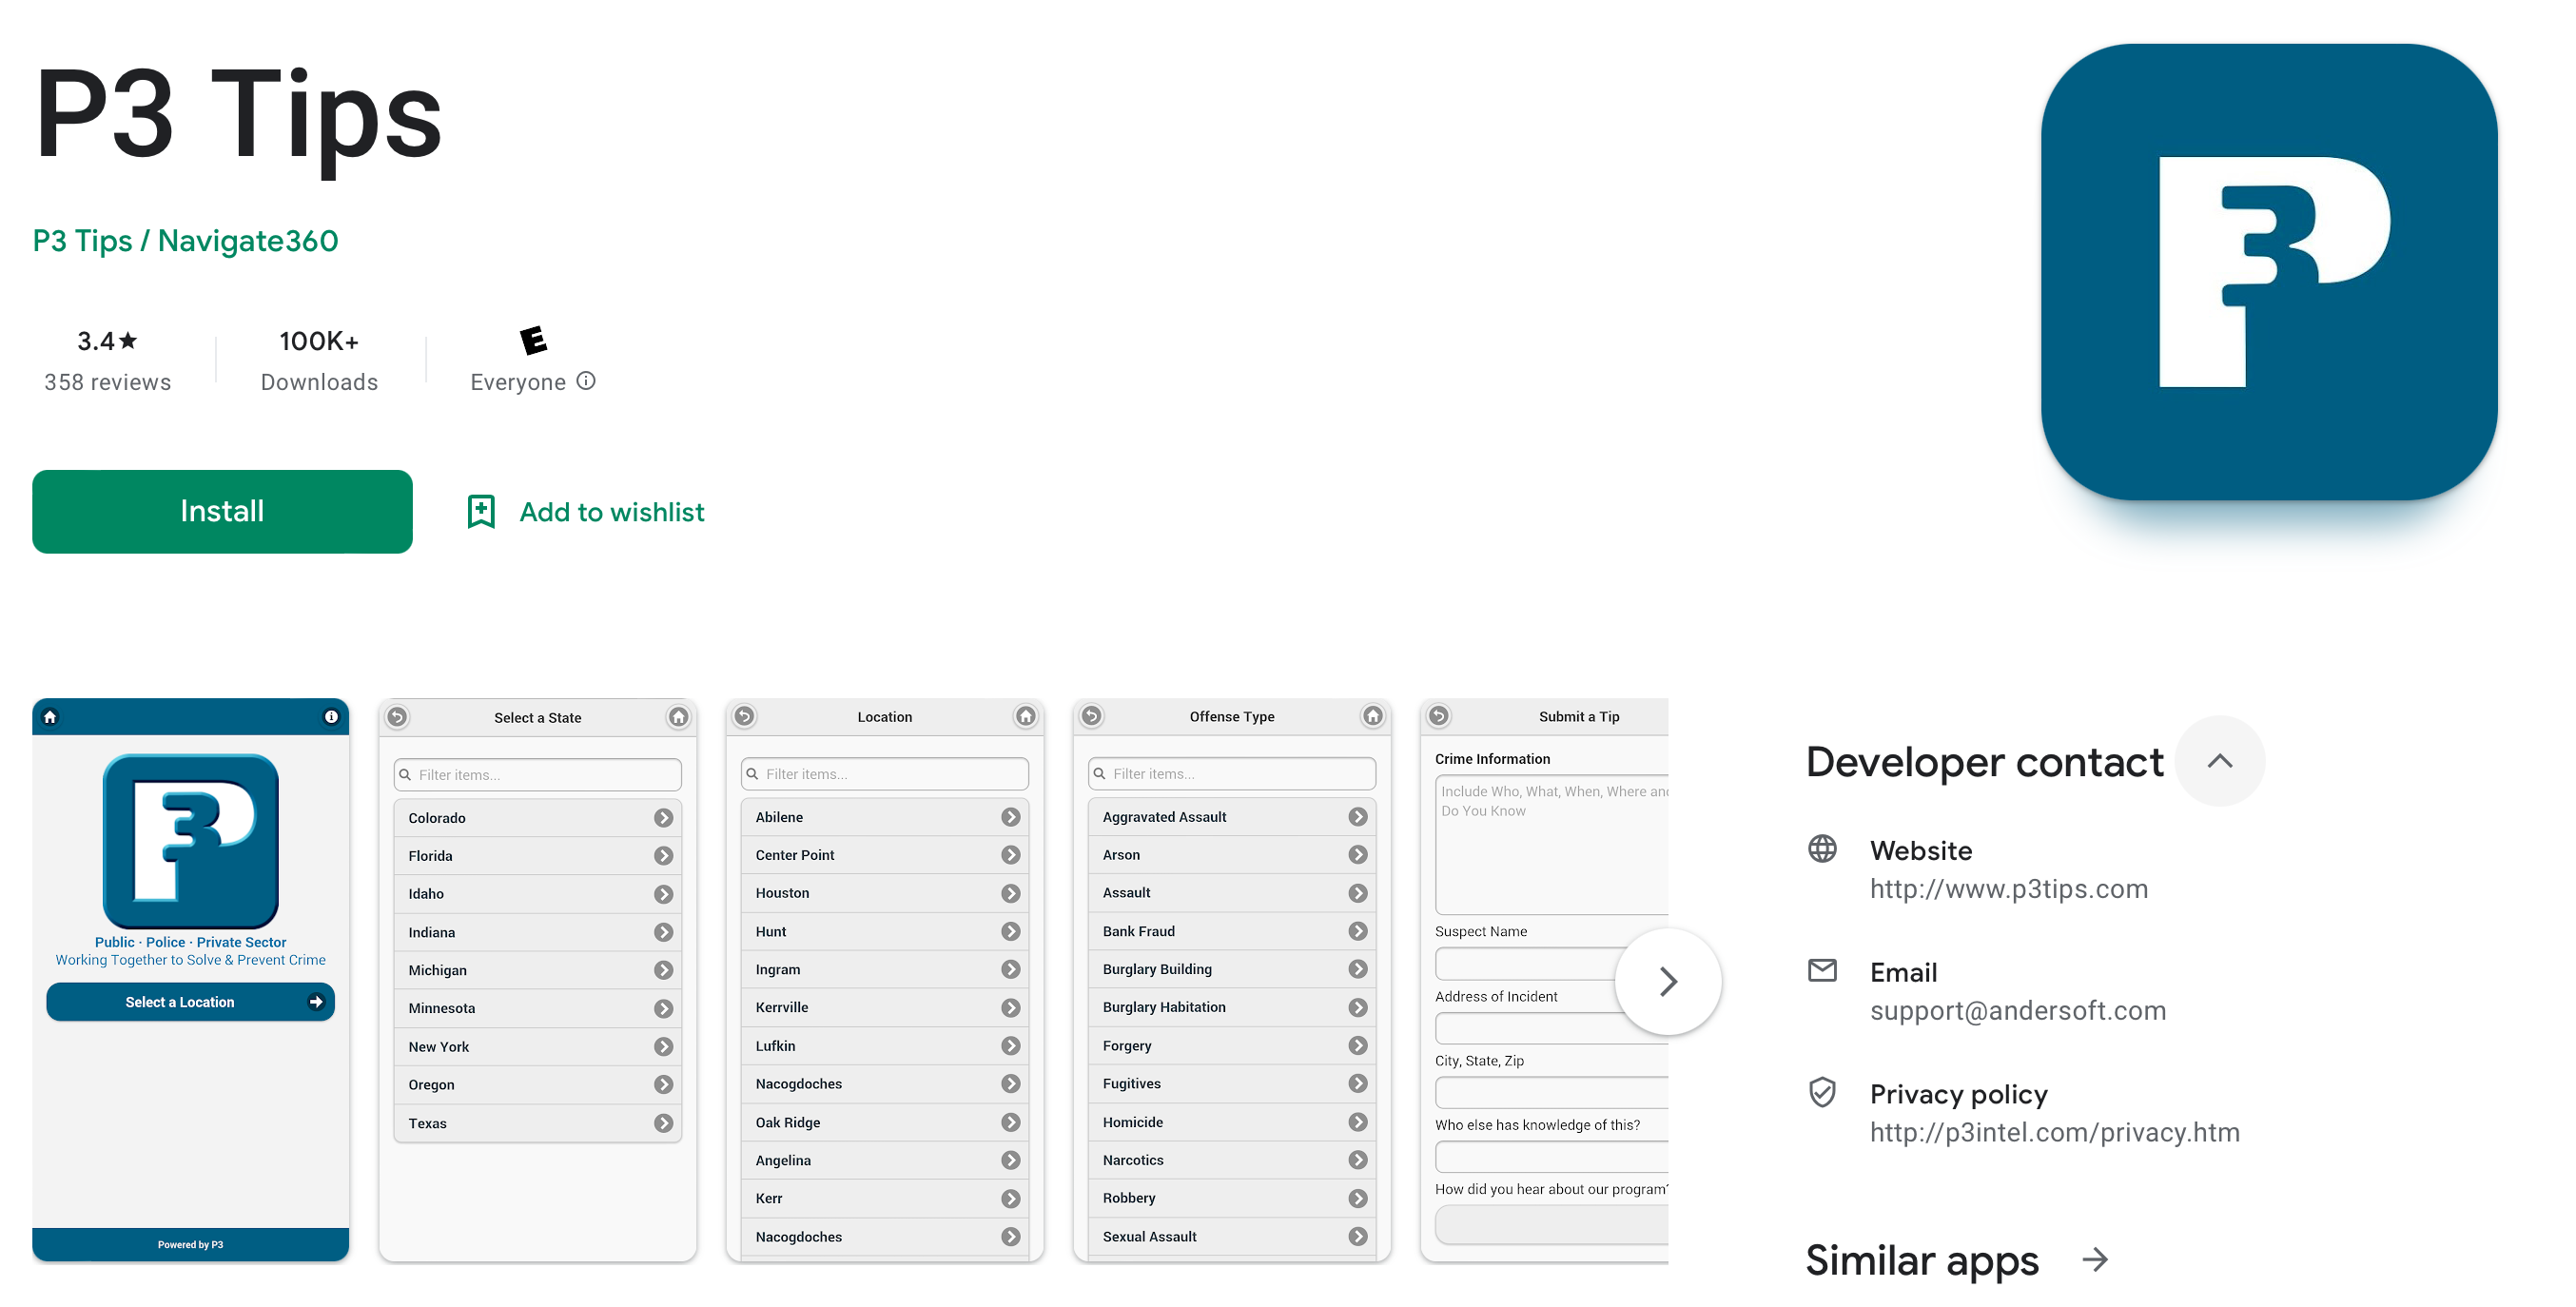Viewport: 2576px width, 1307px height.
Task: Click the green Install button
Action: [x=222, y=511]
